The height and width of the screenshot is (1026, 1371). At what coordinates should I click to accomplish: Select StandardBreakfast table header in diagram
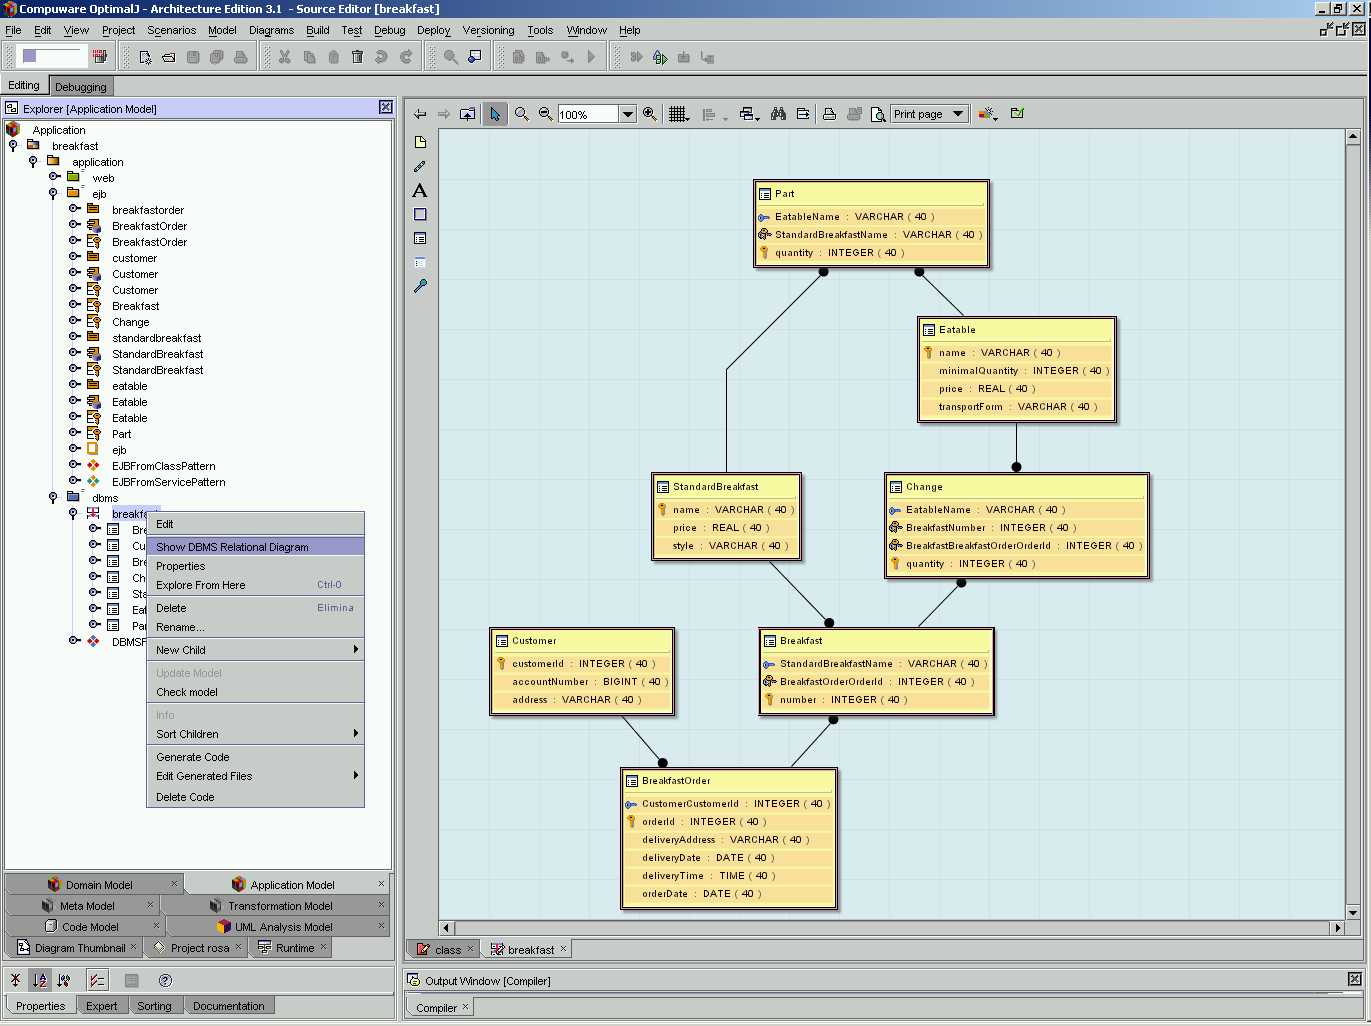[x=726, y=487]
